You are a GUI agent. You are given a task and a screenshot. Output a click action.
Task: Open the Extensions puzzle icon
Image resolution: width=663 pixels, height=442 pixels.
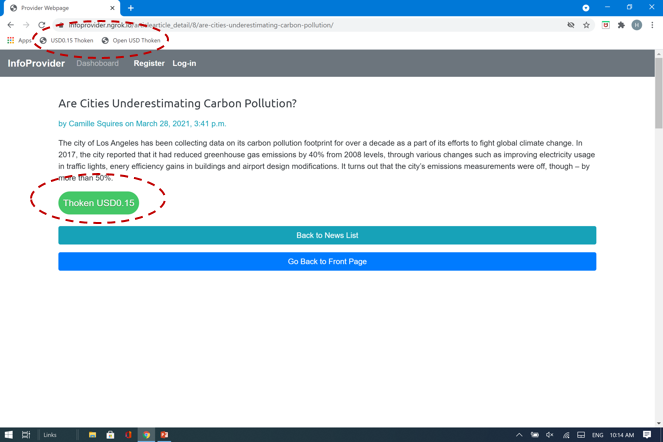click(621, 25)
